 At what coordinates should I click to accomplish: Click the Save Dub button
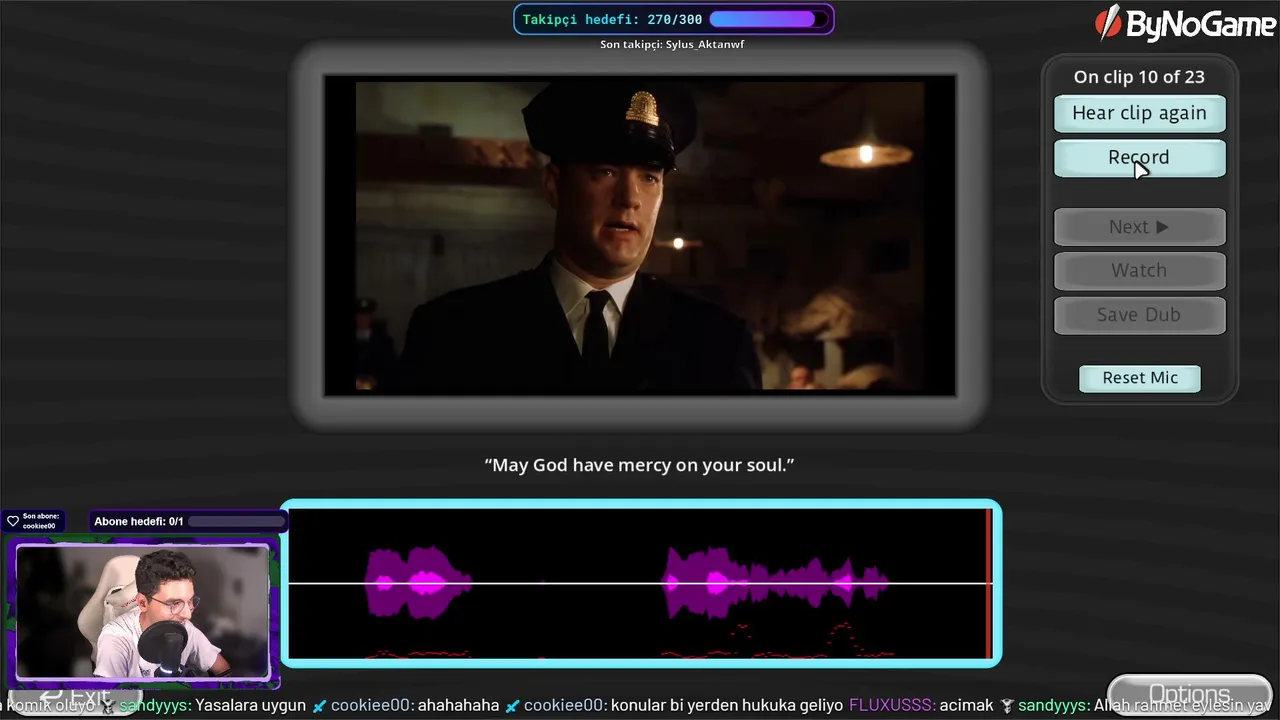pyautogui.click(x=1139, y=315)
